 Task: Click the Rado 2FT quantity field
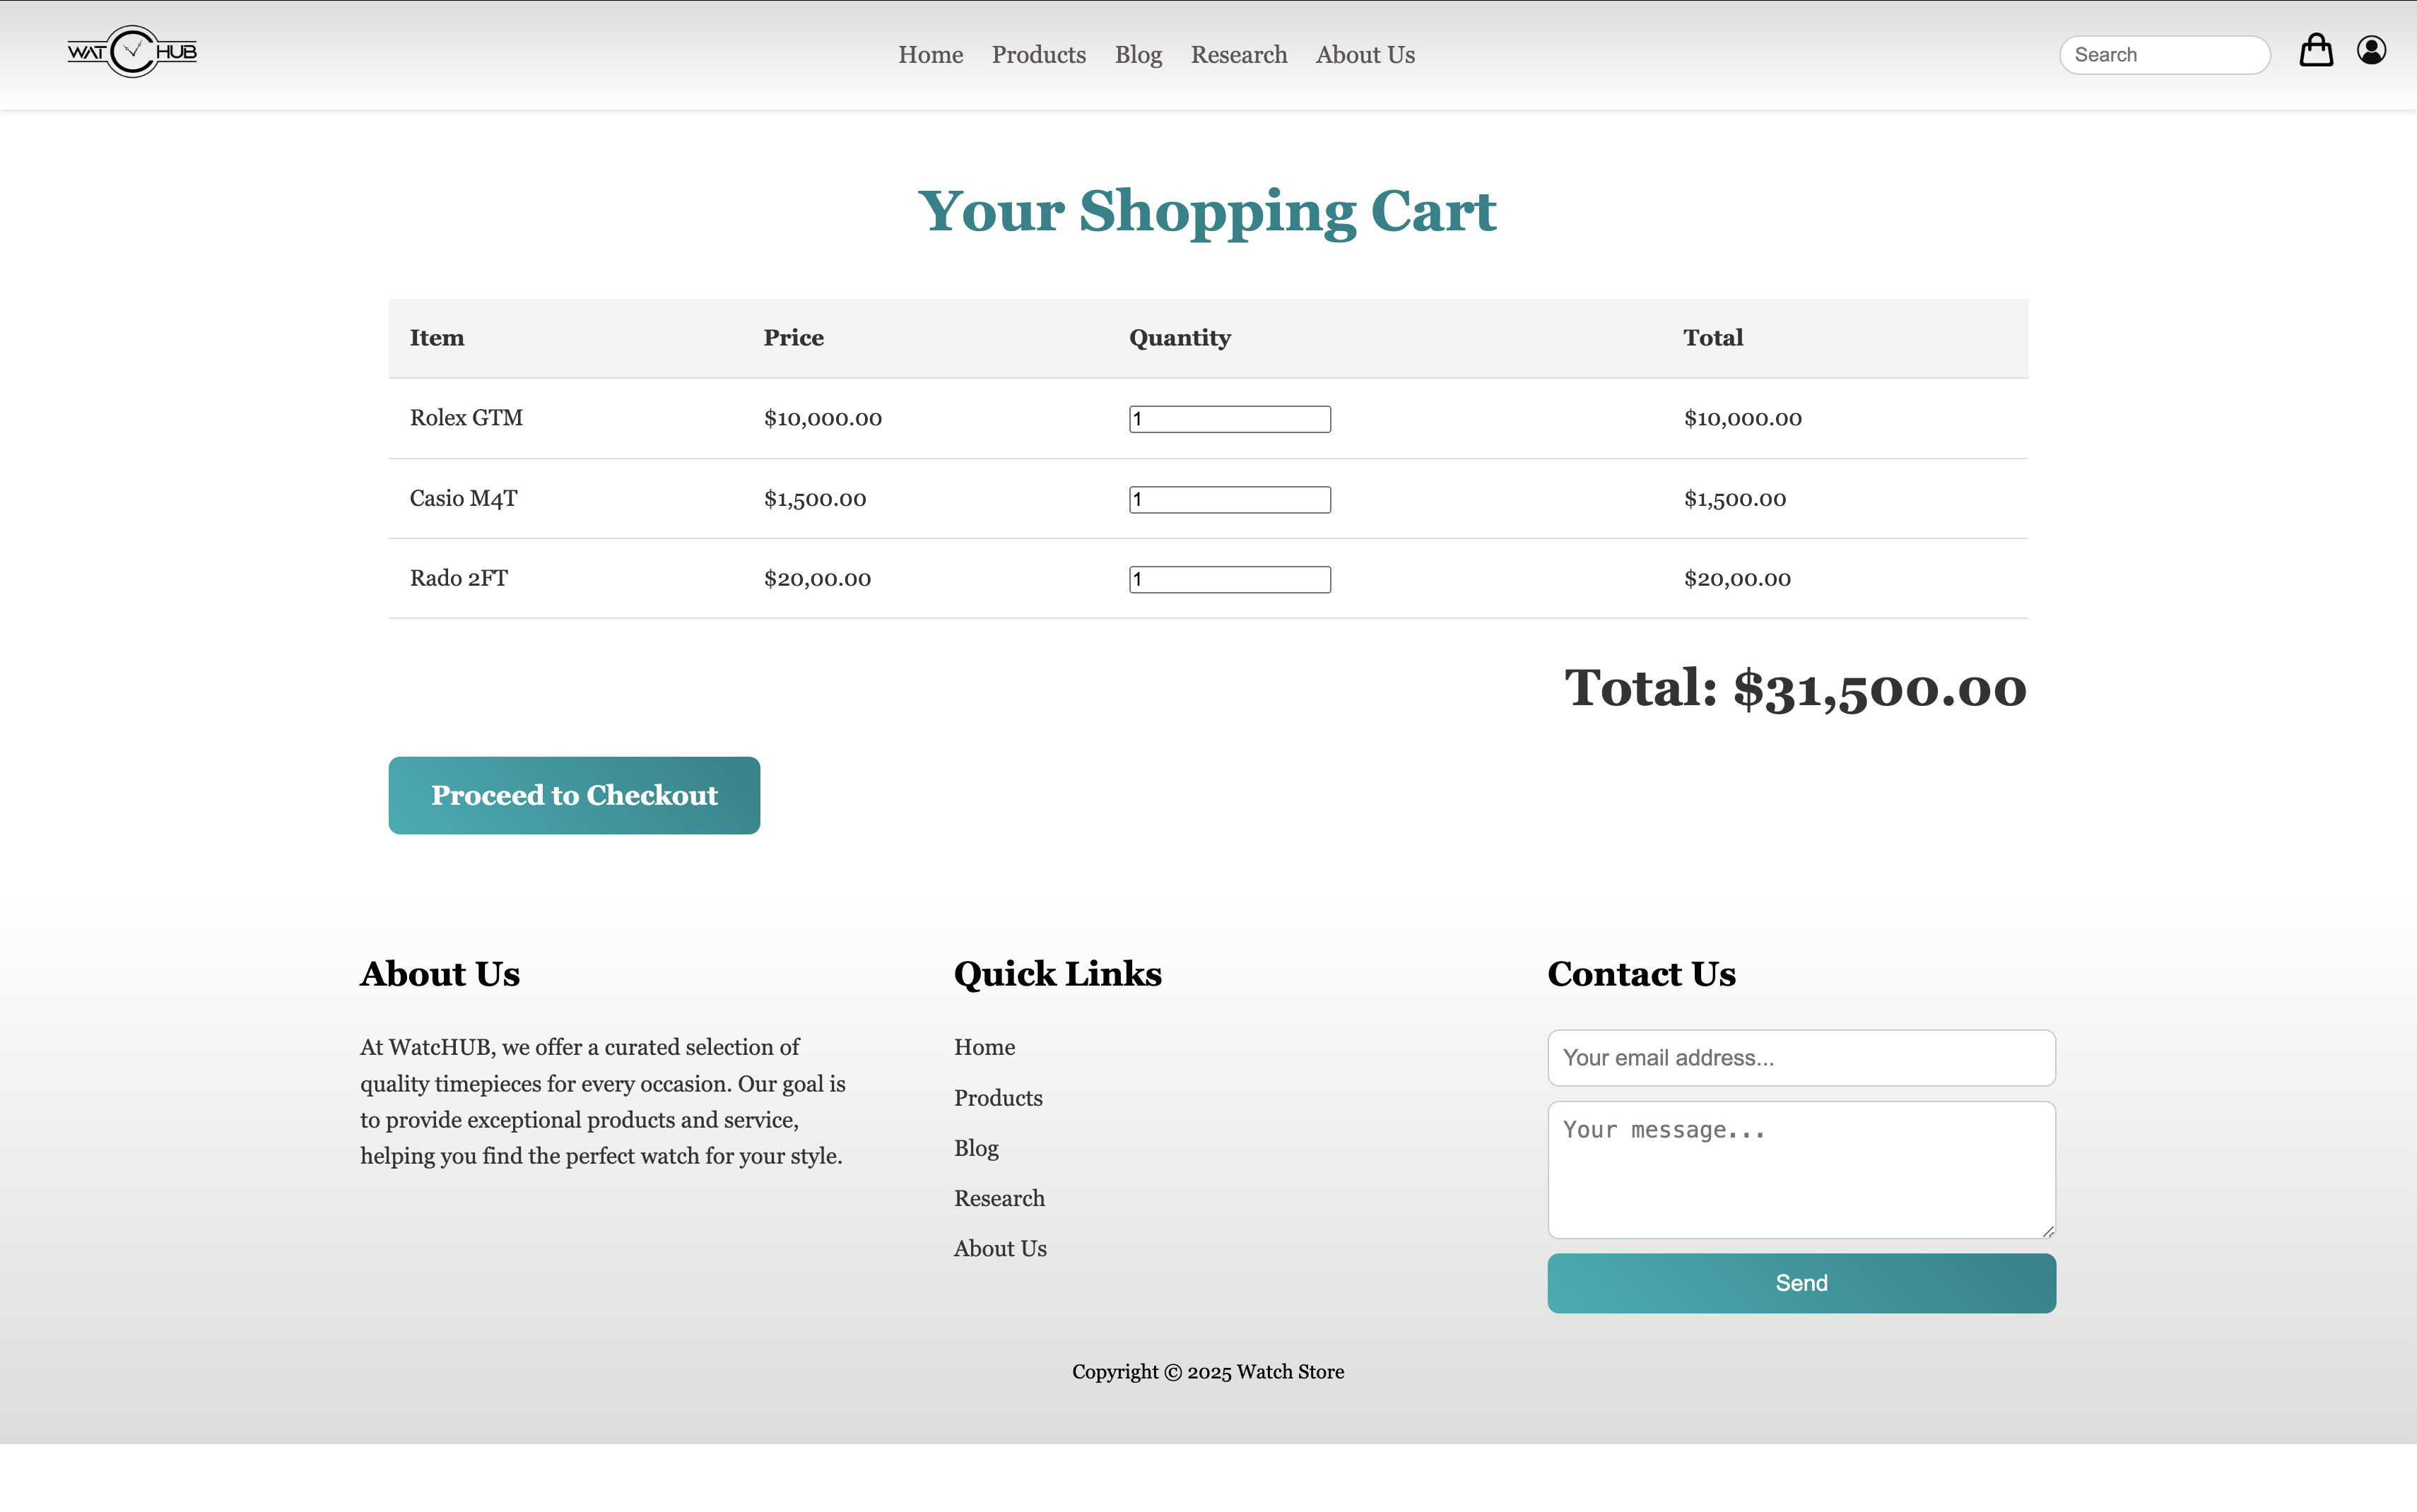pyautogui.click(x=1229, y=579)
